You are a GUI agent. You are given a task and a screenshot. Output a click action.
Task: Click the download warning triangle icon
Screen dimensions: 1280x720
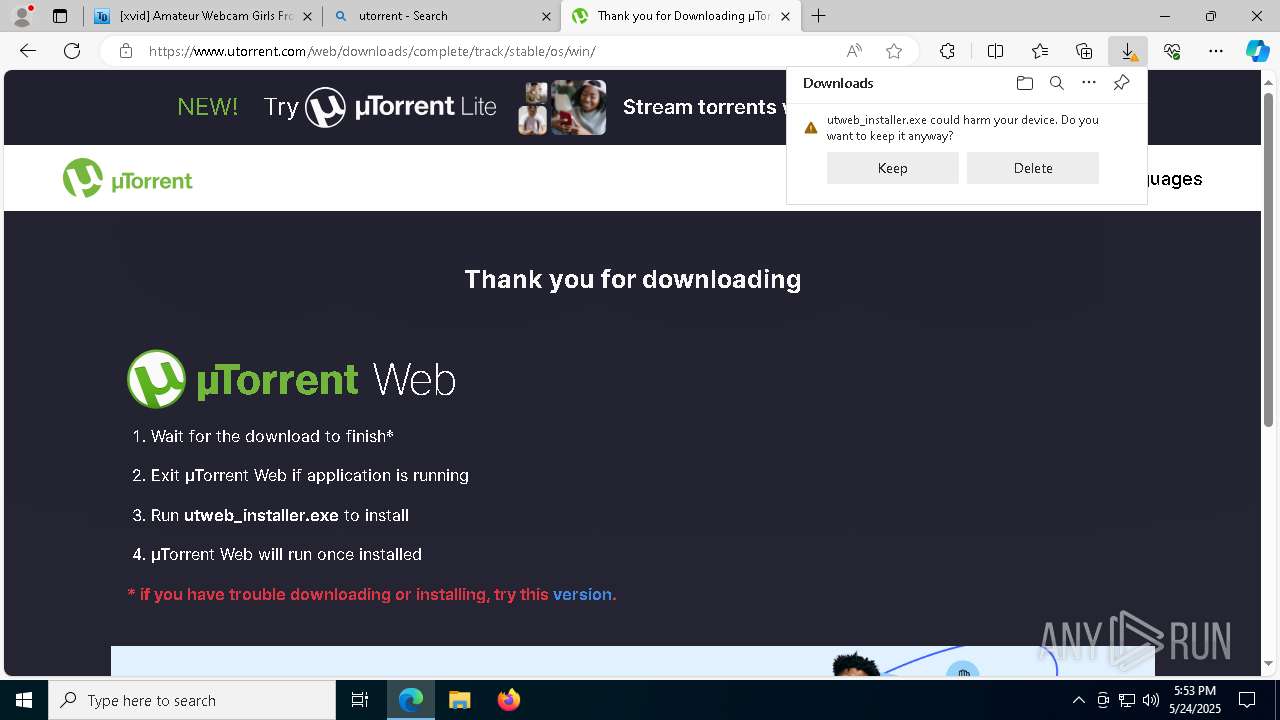[811, 128]
